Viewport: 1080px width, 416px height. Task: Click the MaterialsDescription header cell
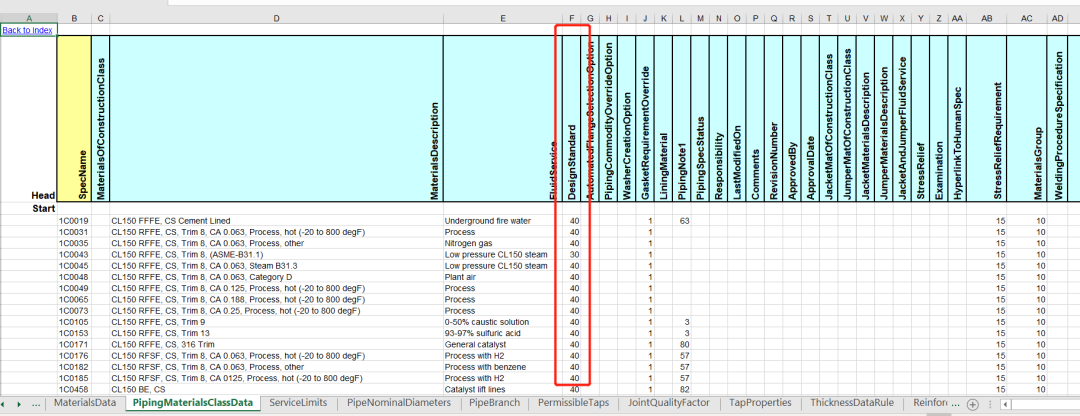276,118
